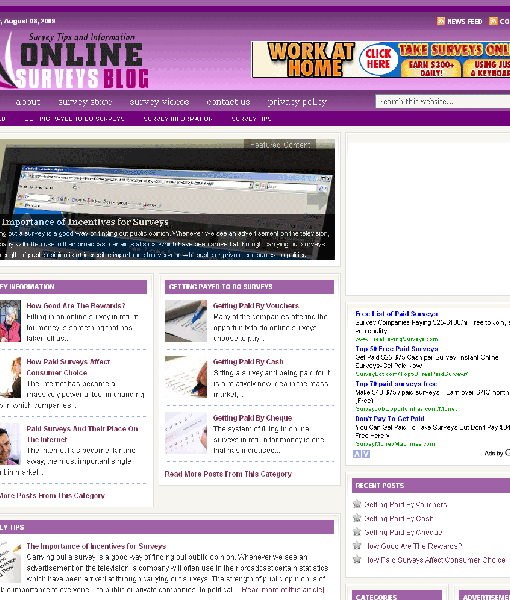Click thumbnail beside How Good Are The Rewards

click(x=10, y=321)
